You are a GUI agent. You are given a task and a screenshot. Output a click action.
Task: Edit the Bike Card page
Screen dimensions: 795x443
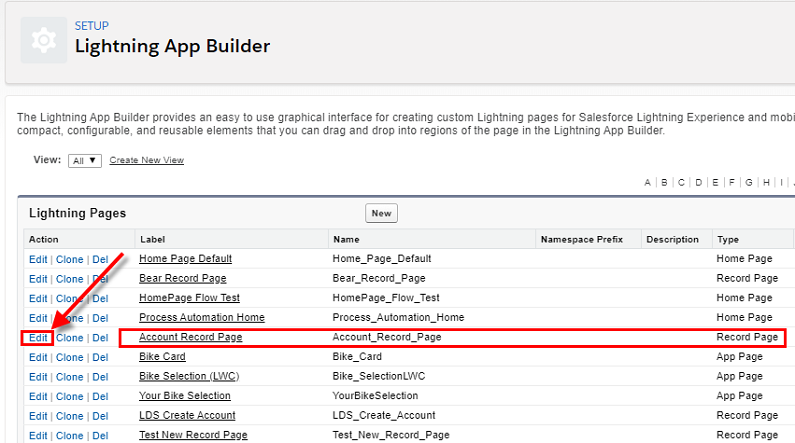(x=38, y=358)
